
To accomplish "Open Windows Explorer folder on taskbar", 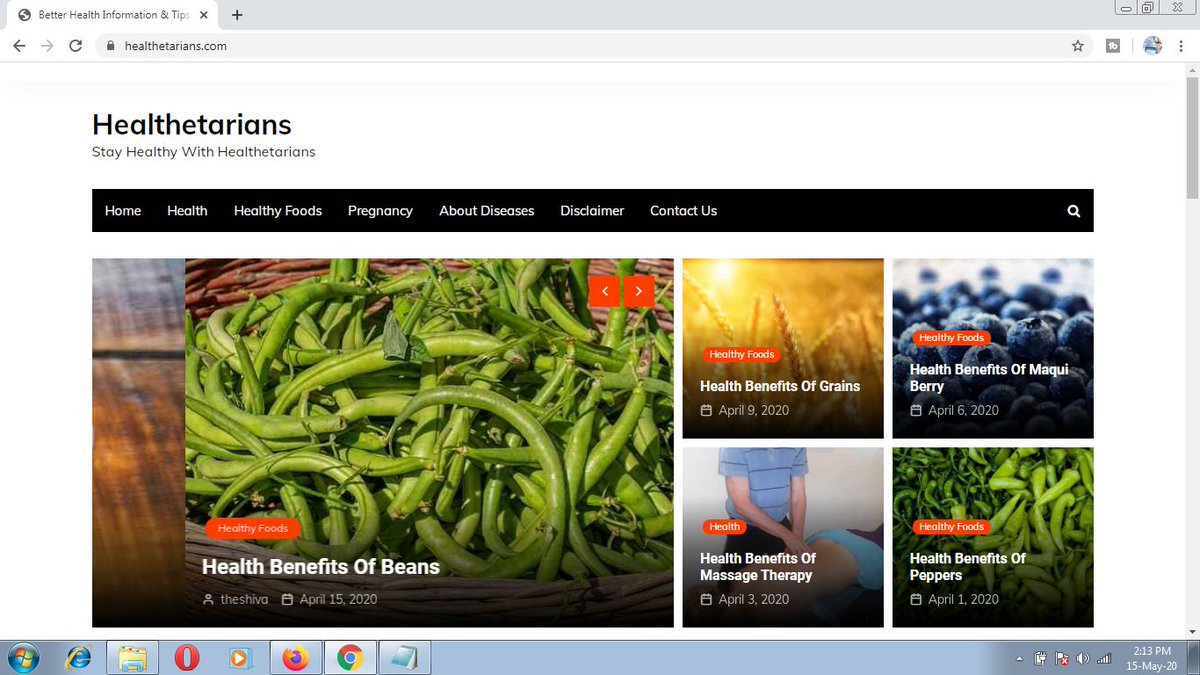I will coord(132,658).
